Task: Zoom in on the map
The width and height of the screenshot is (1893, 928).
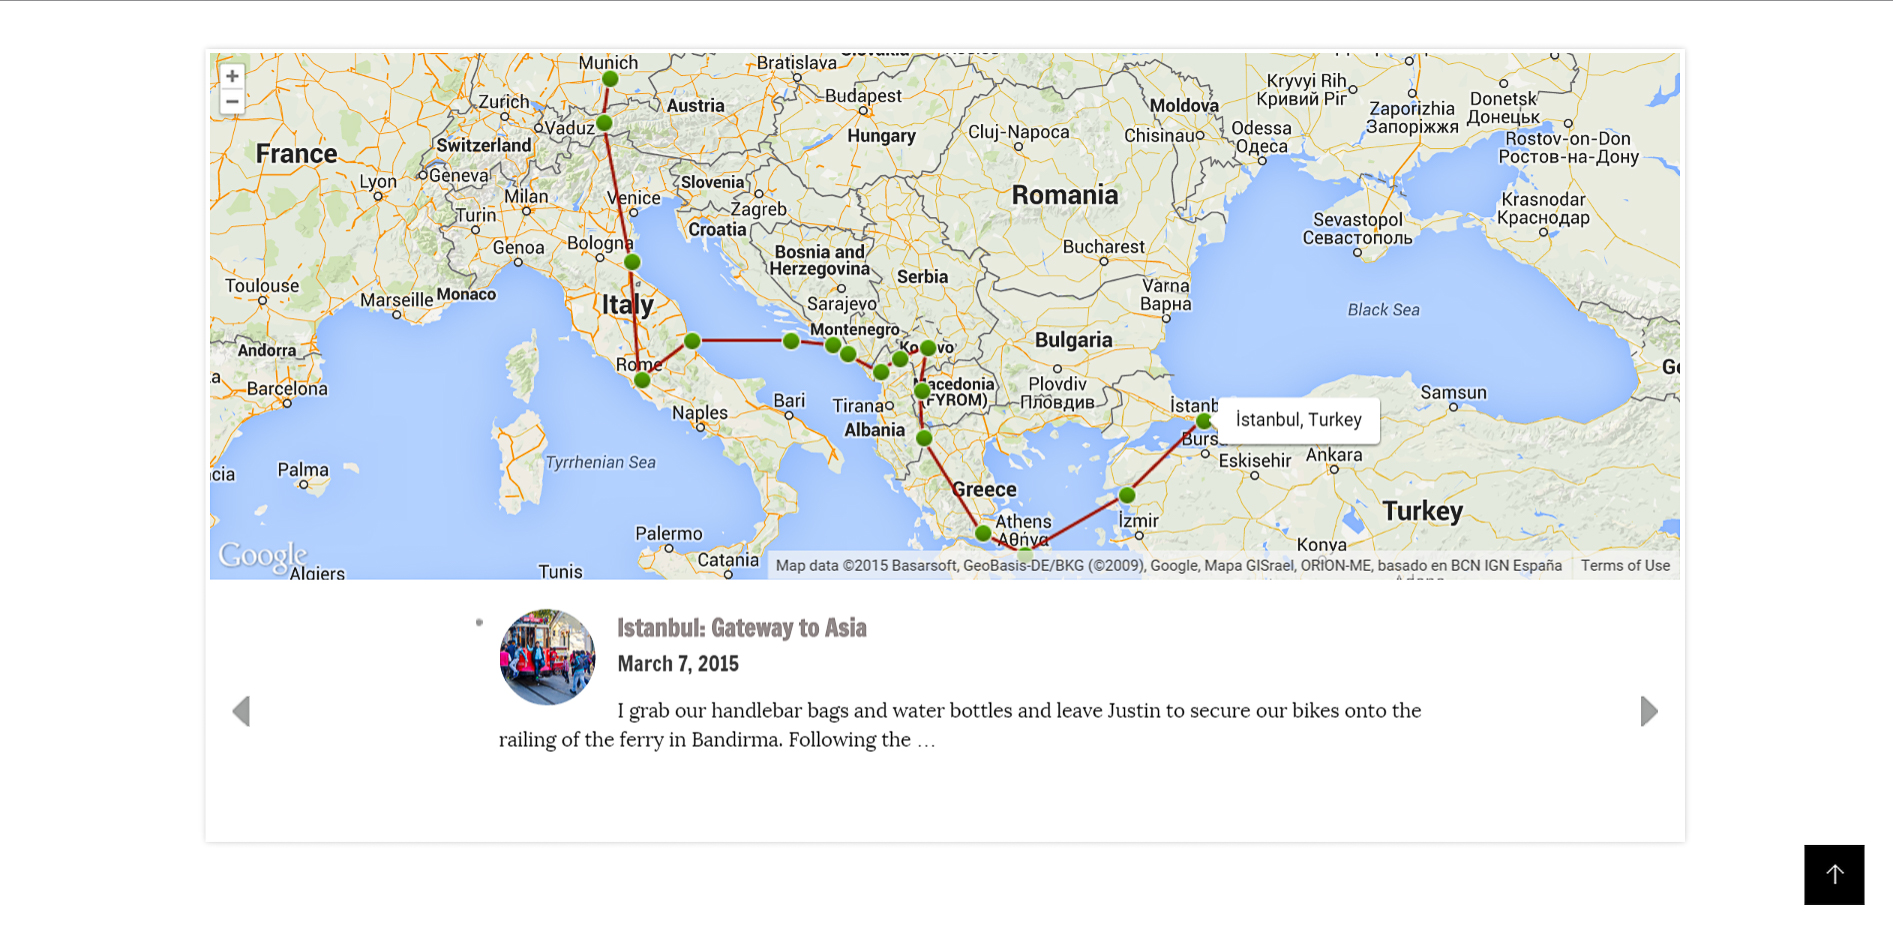Action: (232, 77)
